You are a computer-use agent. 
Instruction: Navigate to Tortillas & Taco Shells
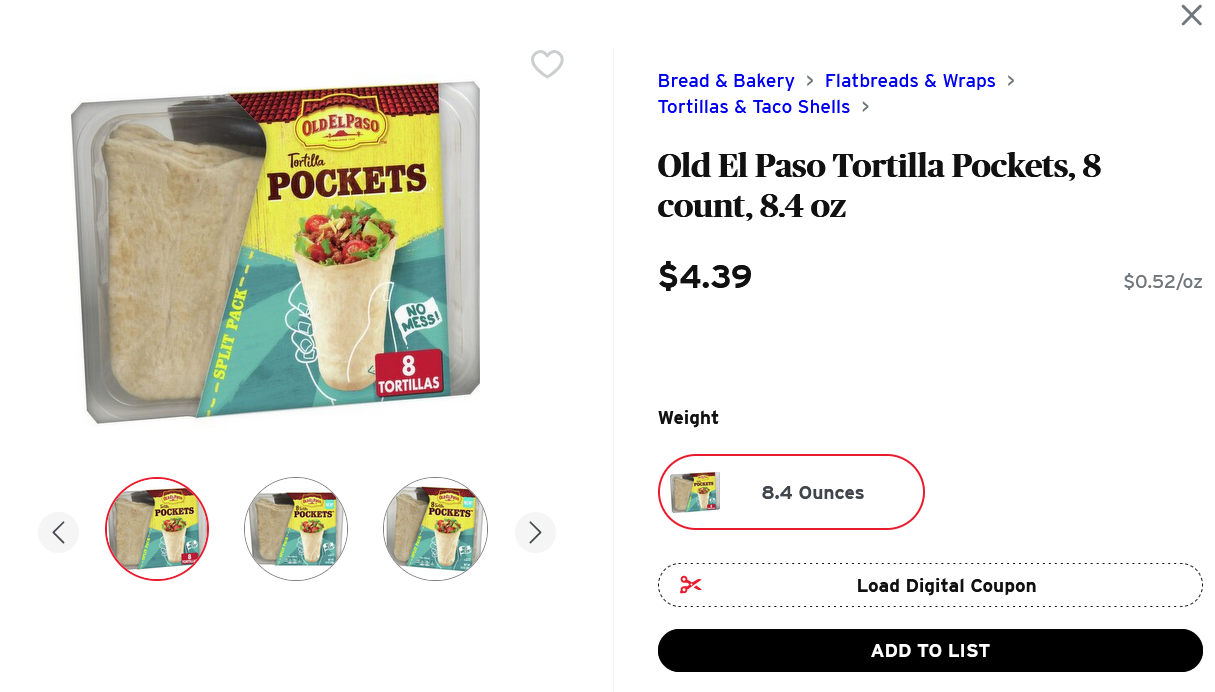pos(754,107)
